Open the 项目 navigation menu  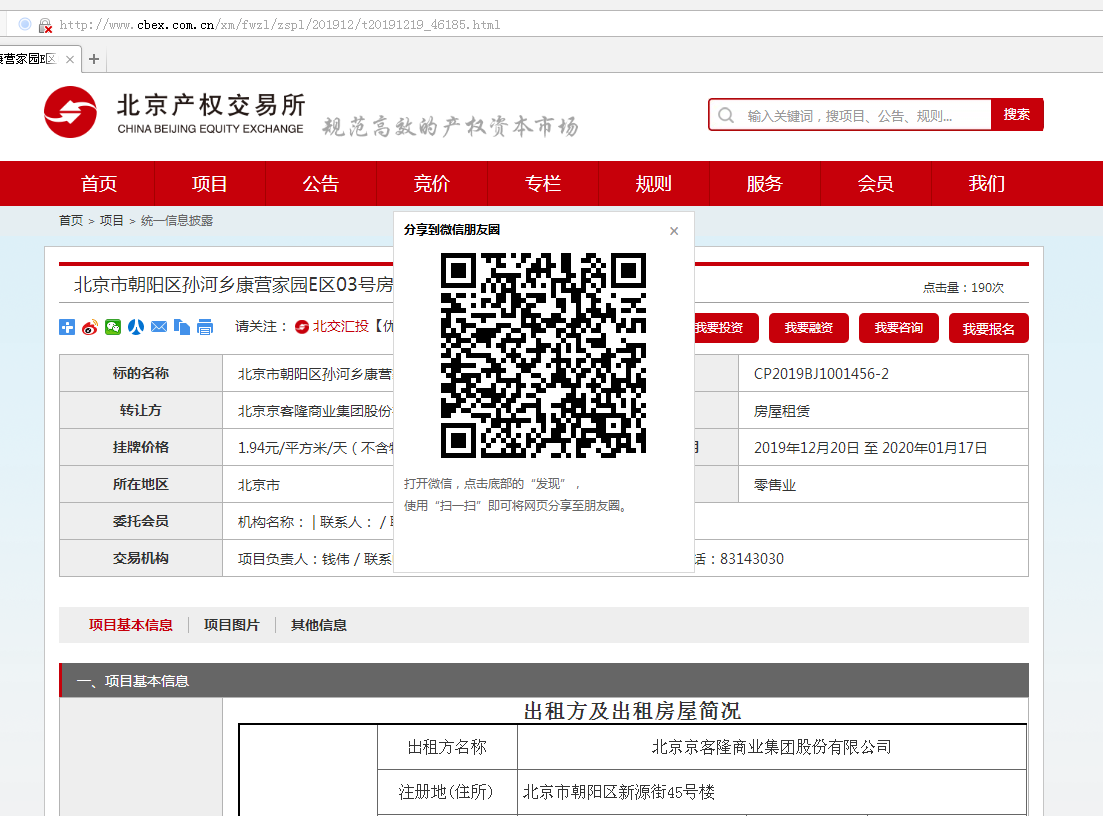pyautogui.click(x=210, y=184)
